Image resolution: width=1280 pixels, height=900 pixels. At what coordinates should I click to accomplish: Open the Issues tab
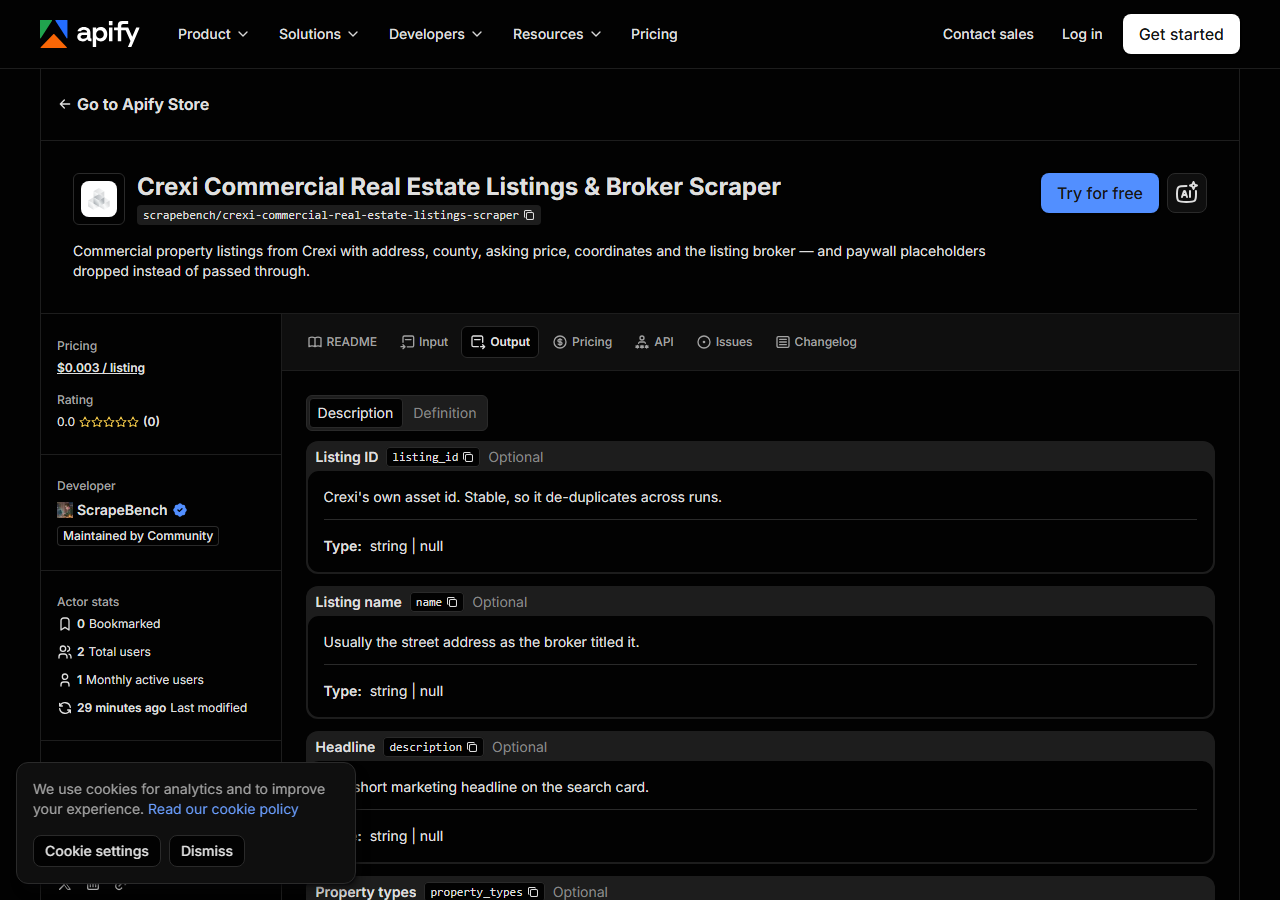[x=724, y=342]
